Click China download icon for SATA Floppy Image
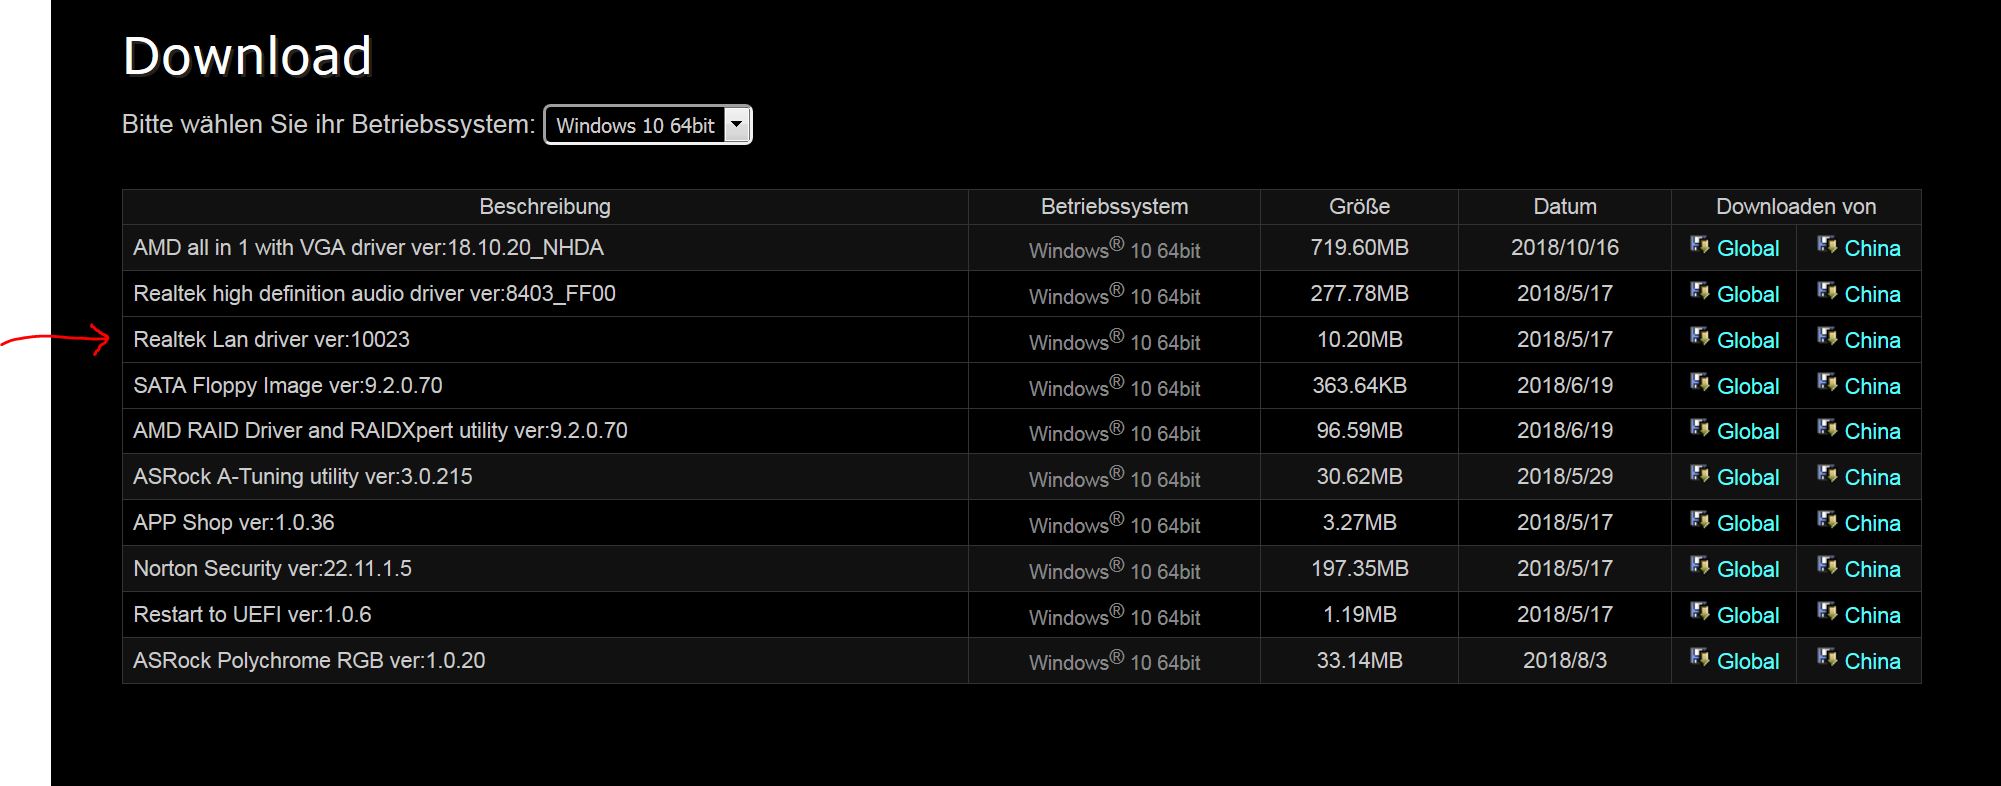 click(1827, 383)
